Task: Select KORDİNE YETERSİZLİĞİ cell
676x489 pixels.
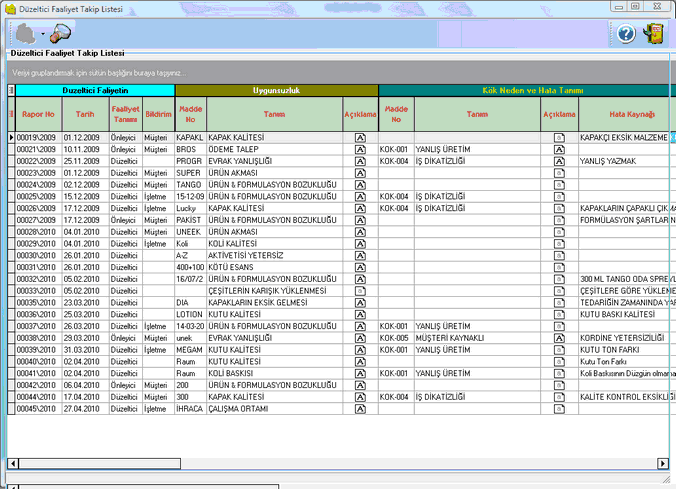Action: (x=627, y=338)
